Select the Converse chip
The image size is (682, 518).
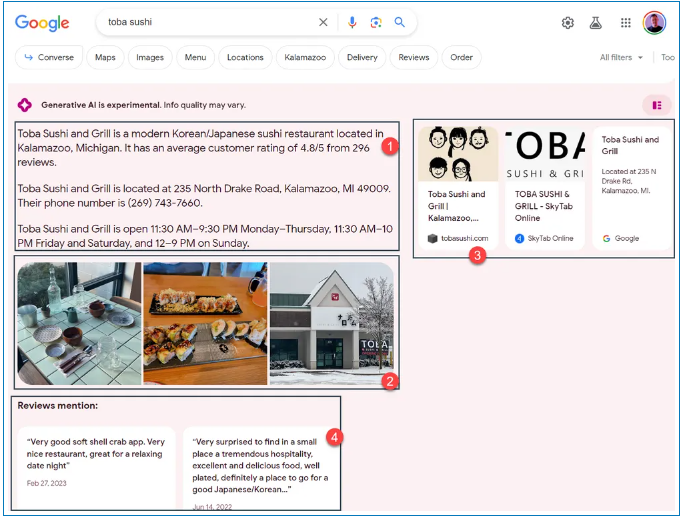tap(49, 57)
